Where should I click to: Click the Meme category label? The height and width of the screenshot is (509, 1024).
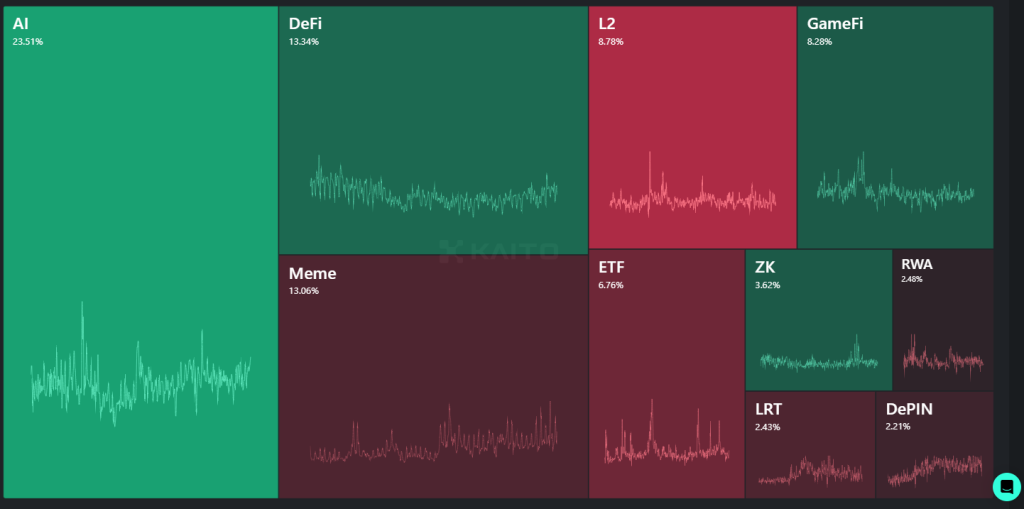point(312,273)
